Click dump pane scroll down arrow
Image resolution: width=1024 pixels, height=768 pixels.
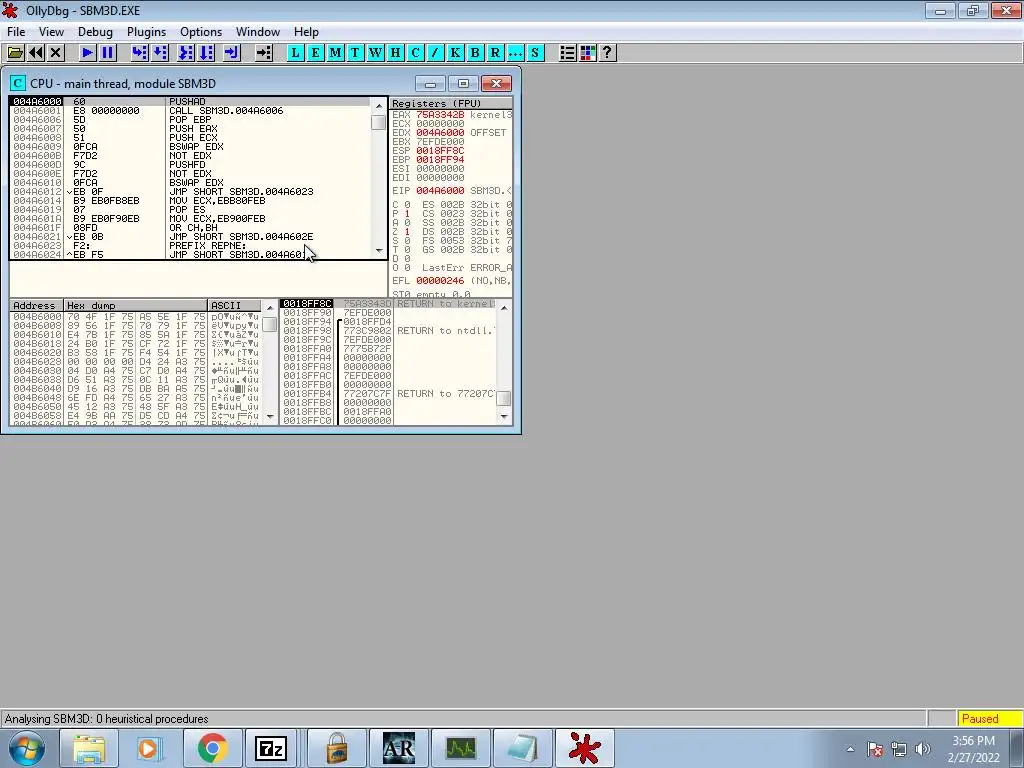270,416
